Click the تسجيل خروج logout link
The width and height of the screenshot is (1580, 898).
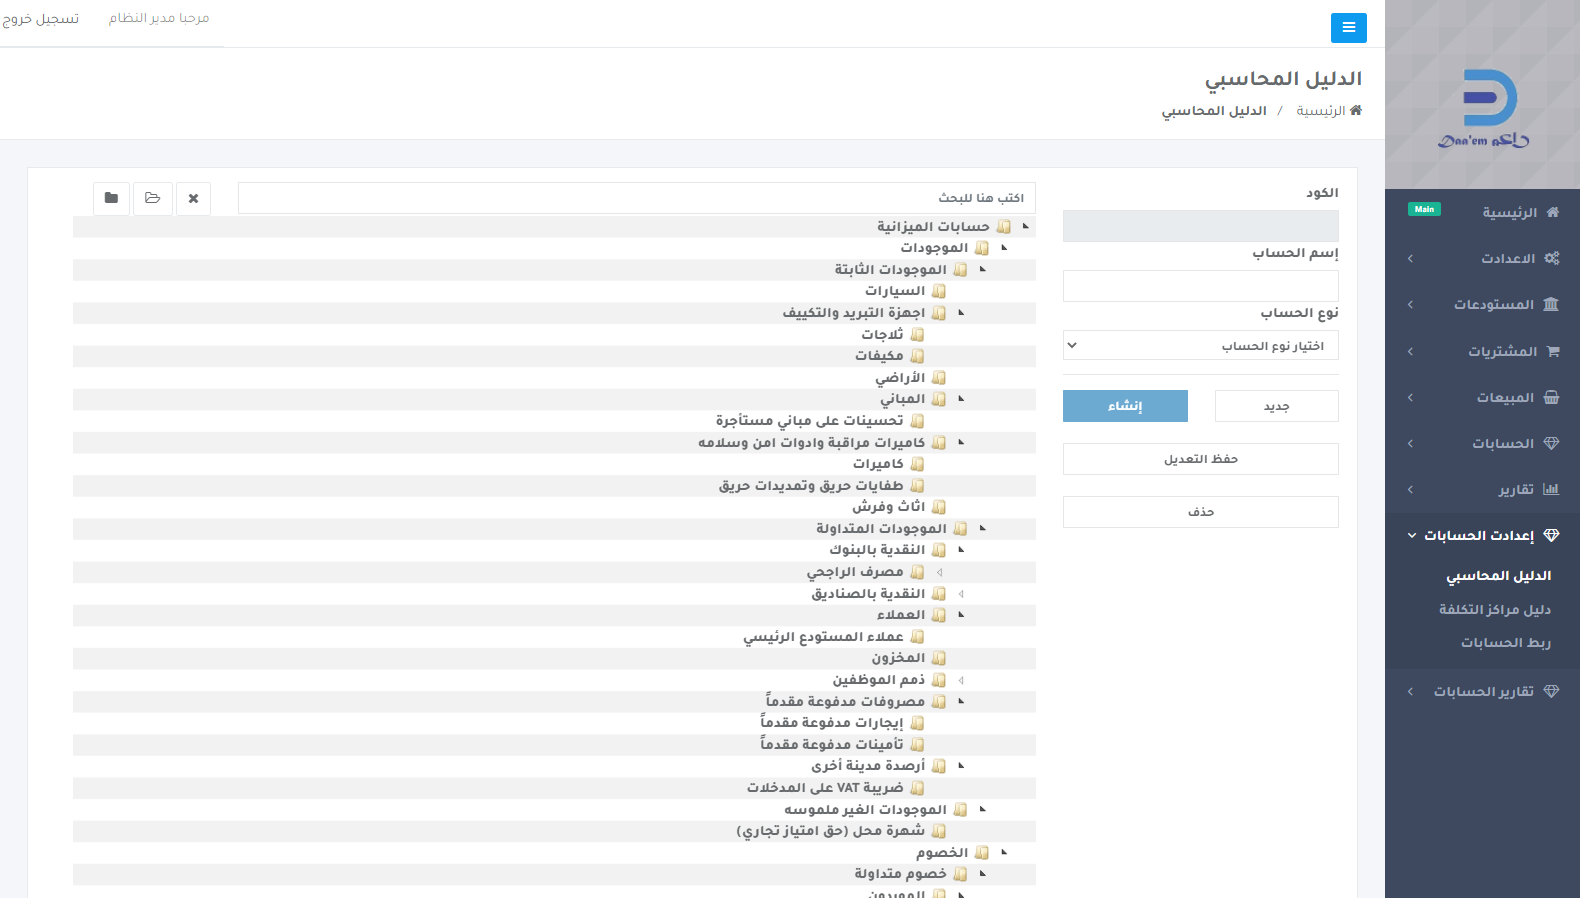click(41, 19)
